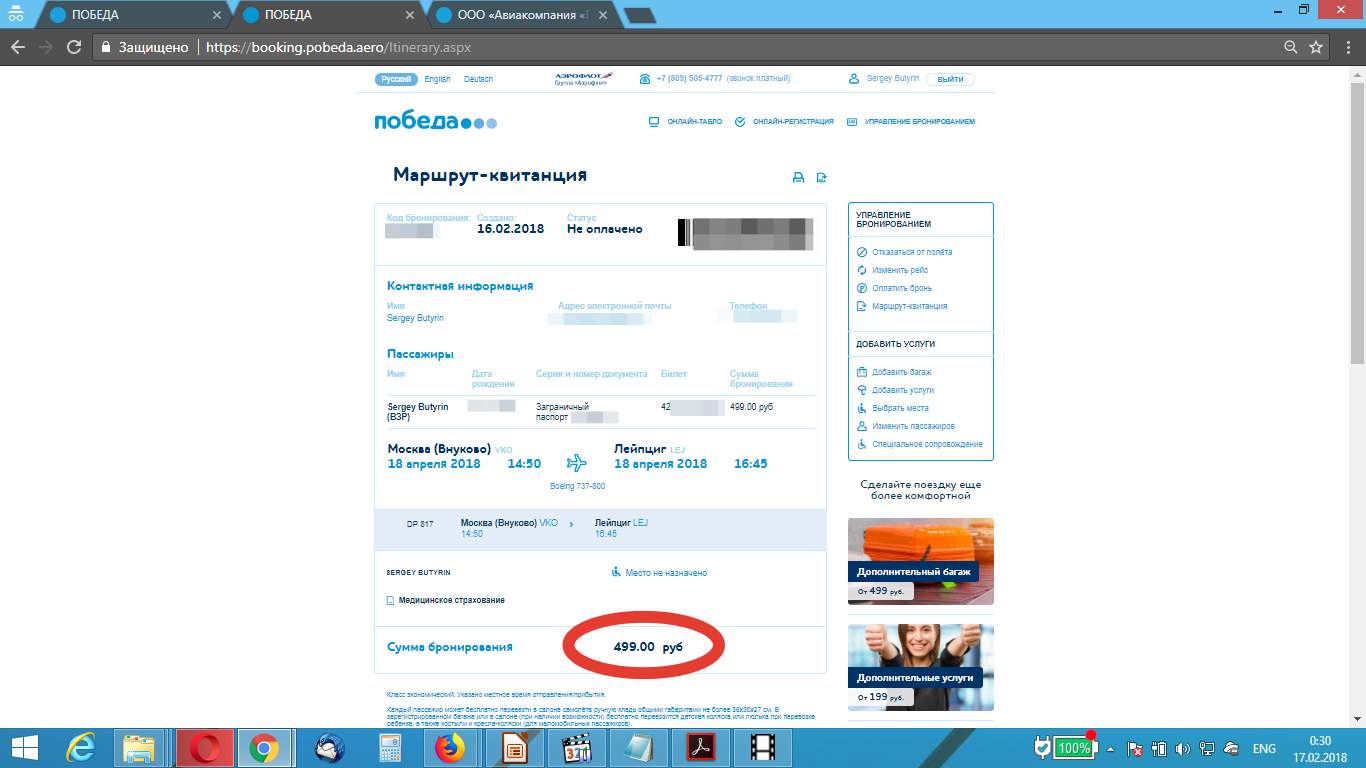Screen dimensions: 1366x768
Task: Click the cancel flight icon in sidebar
Action: (862, 253)
